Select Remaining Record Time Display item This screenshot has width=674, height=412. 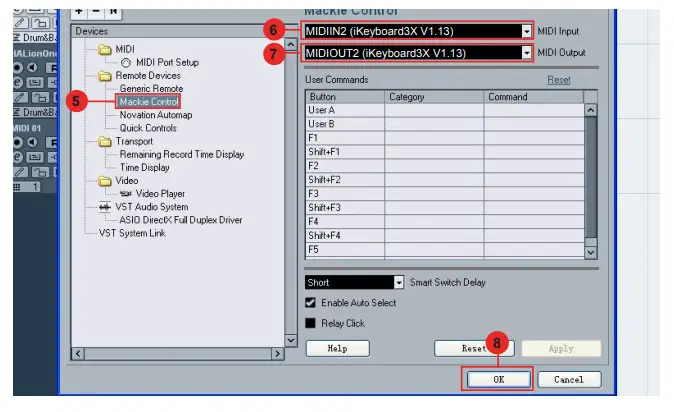[x=182, y=154]
